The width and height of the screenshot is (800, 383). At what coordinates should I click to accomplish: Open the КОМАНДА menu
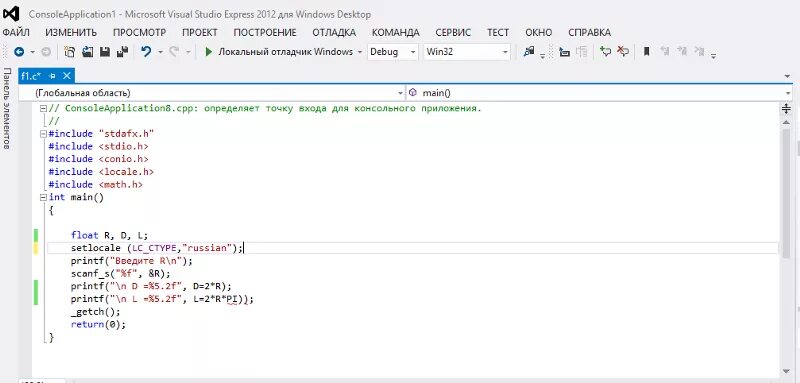click(x=395, y=33)
